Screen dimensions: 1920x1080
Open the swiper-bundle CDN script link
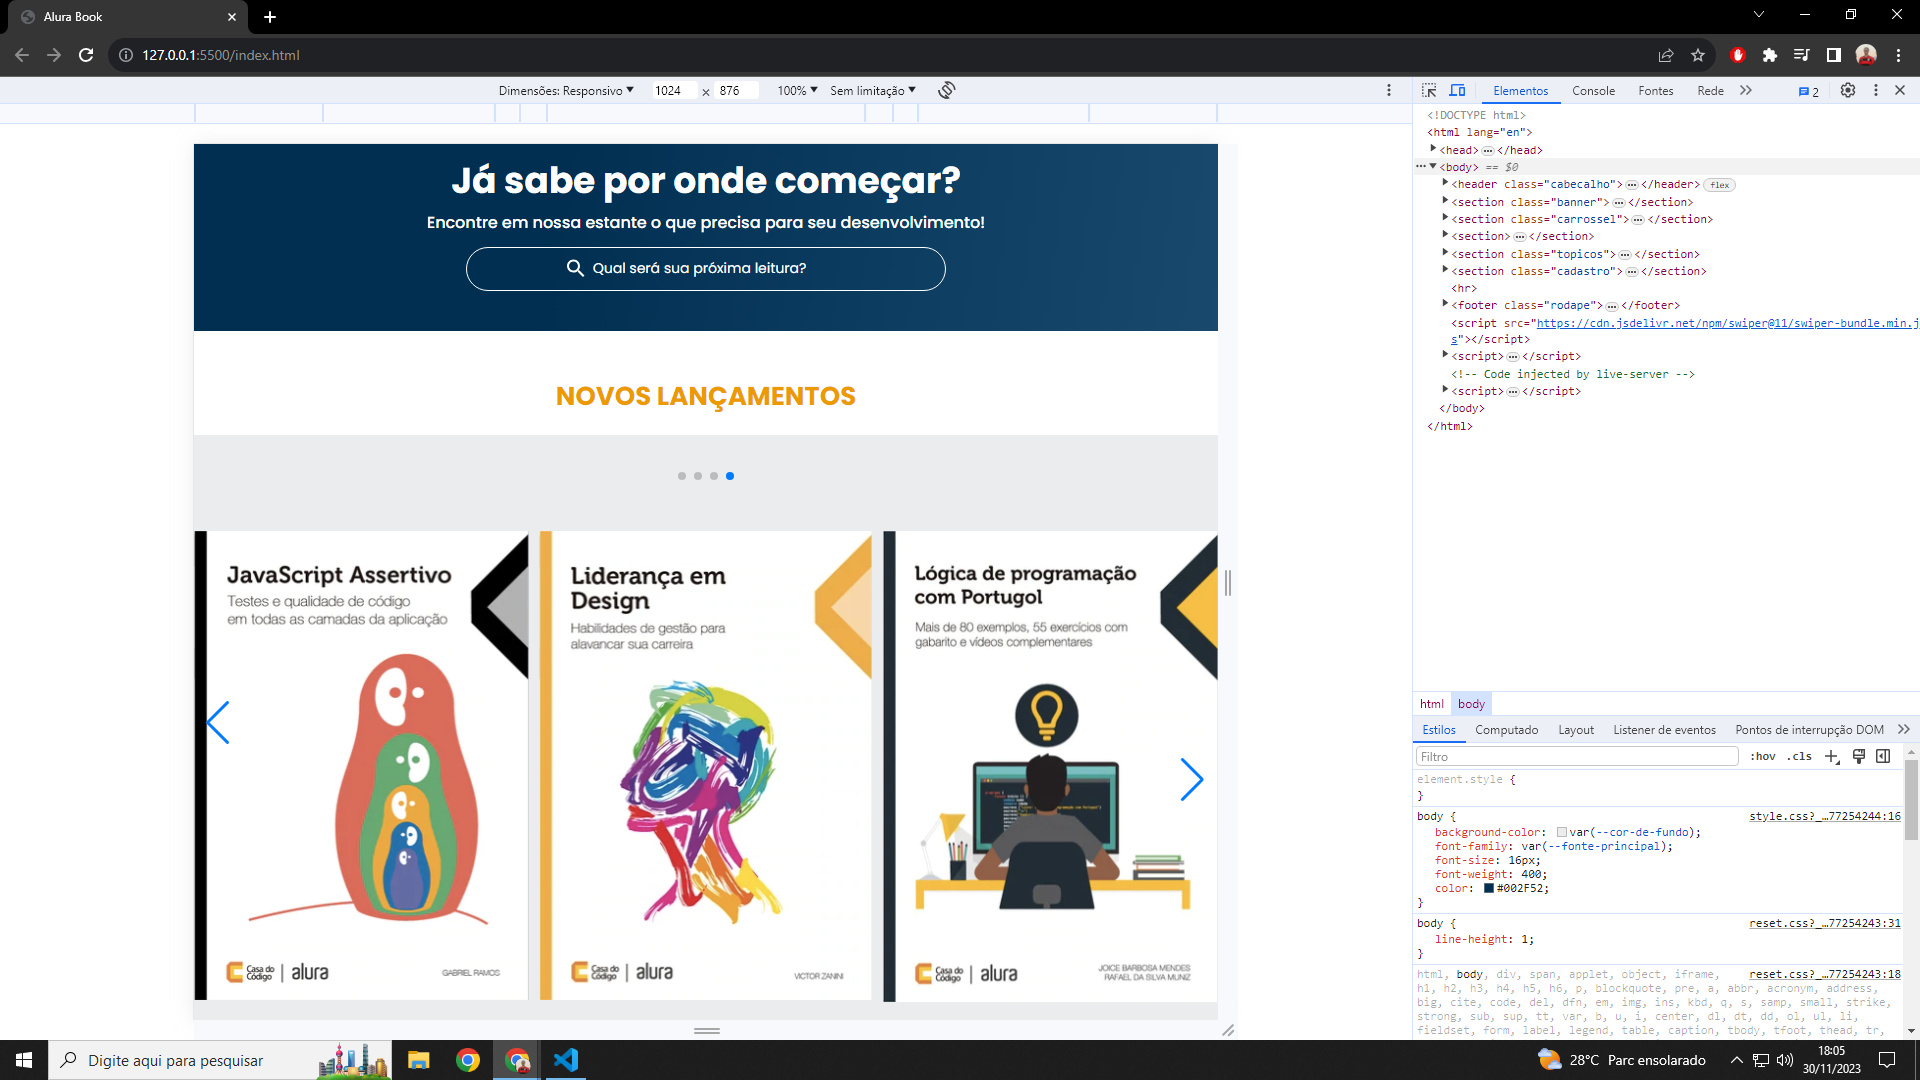pos(1726,324)
